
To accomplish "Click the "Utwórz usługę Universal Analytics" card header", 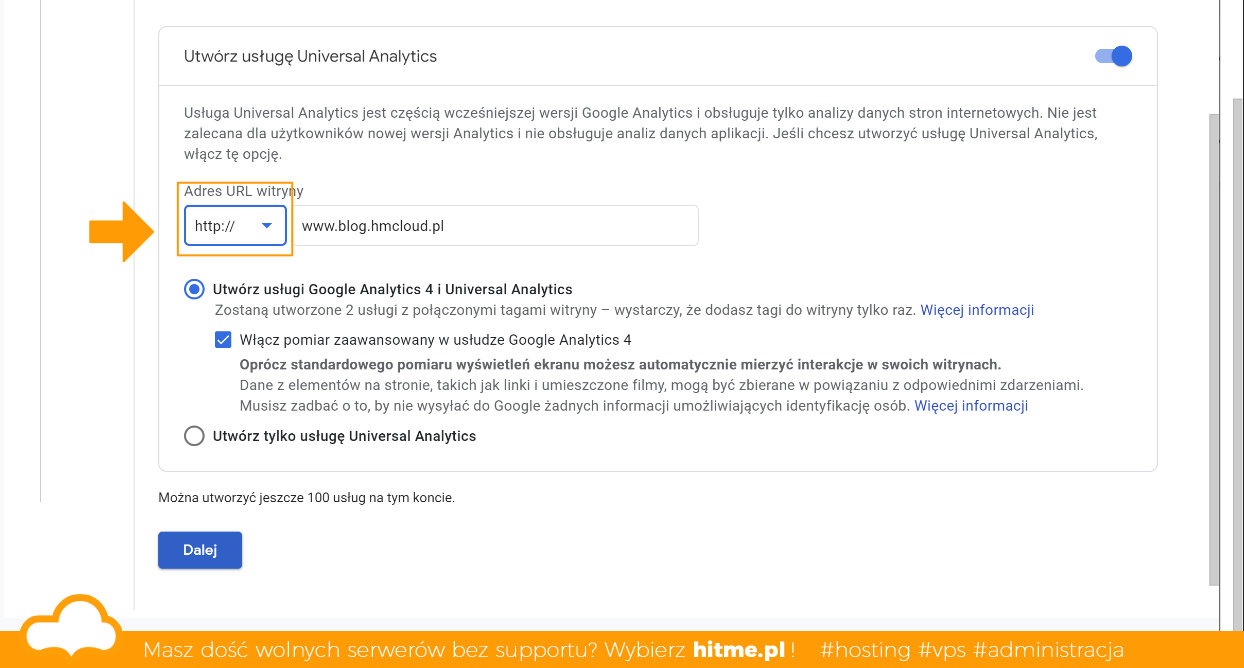I will pos(311,56).
